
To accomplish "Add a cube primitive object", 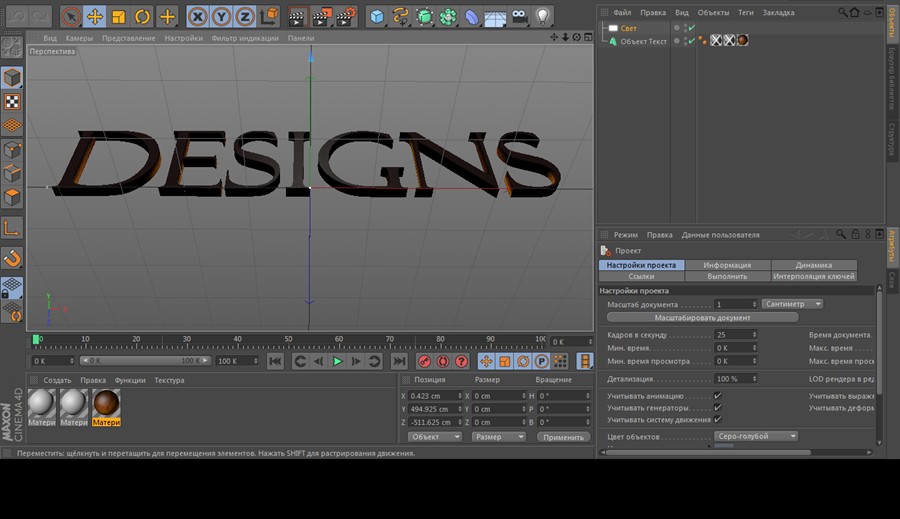I will pos(376,17).
